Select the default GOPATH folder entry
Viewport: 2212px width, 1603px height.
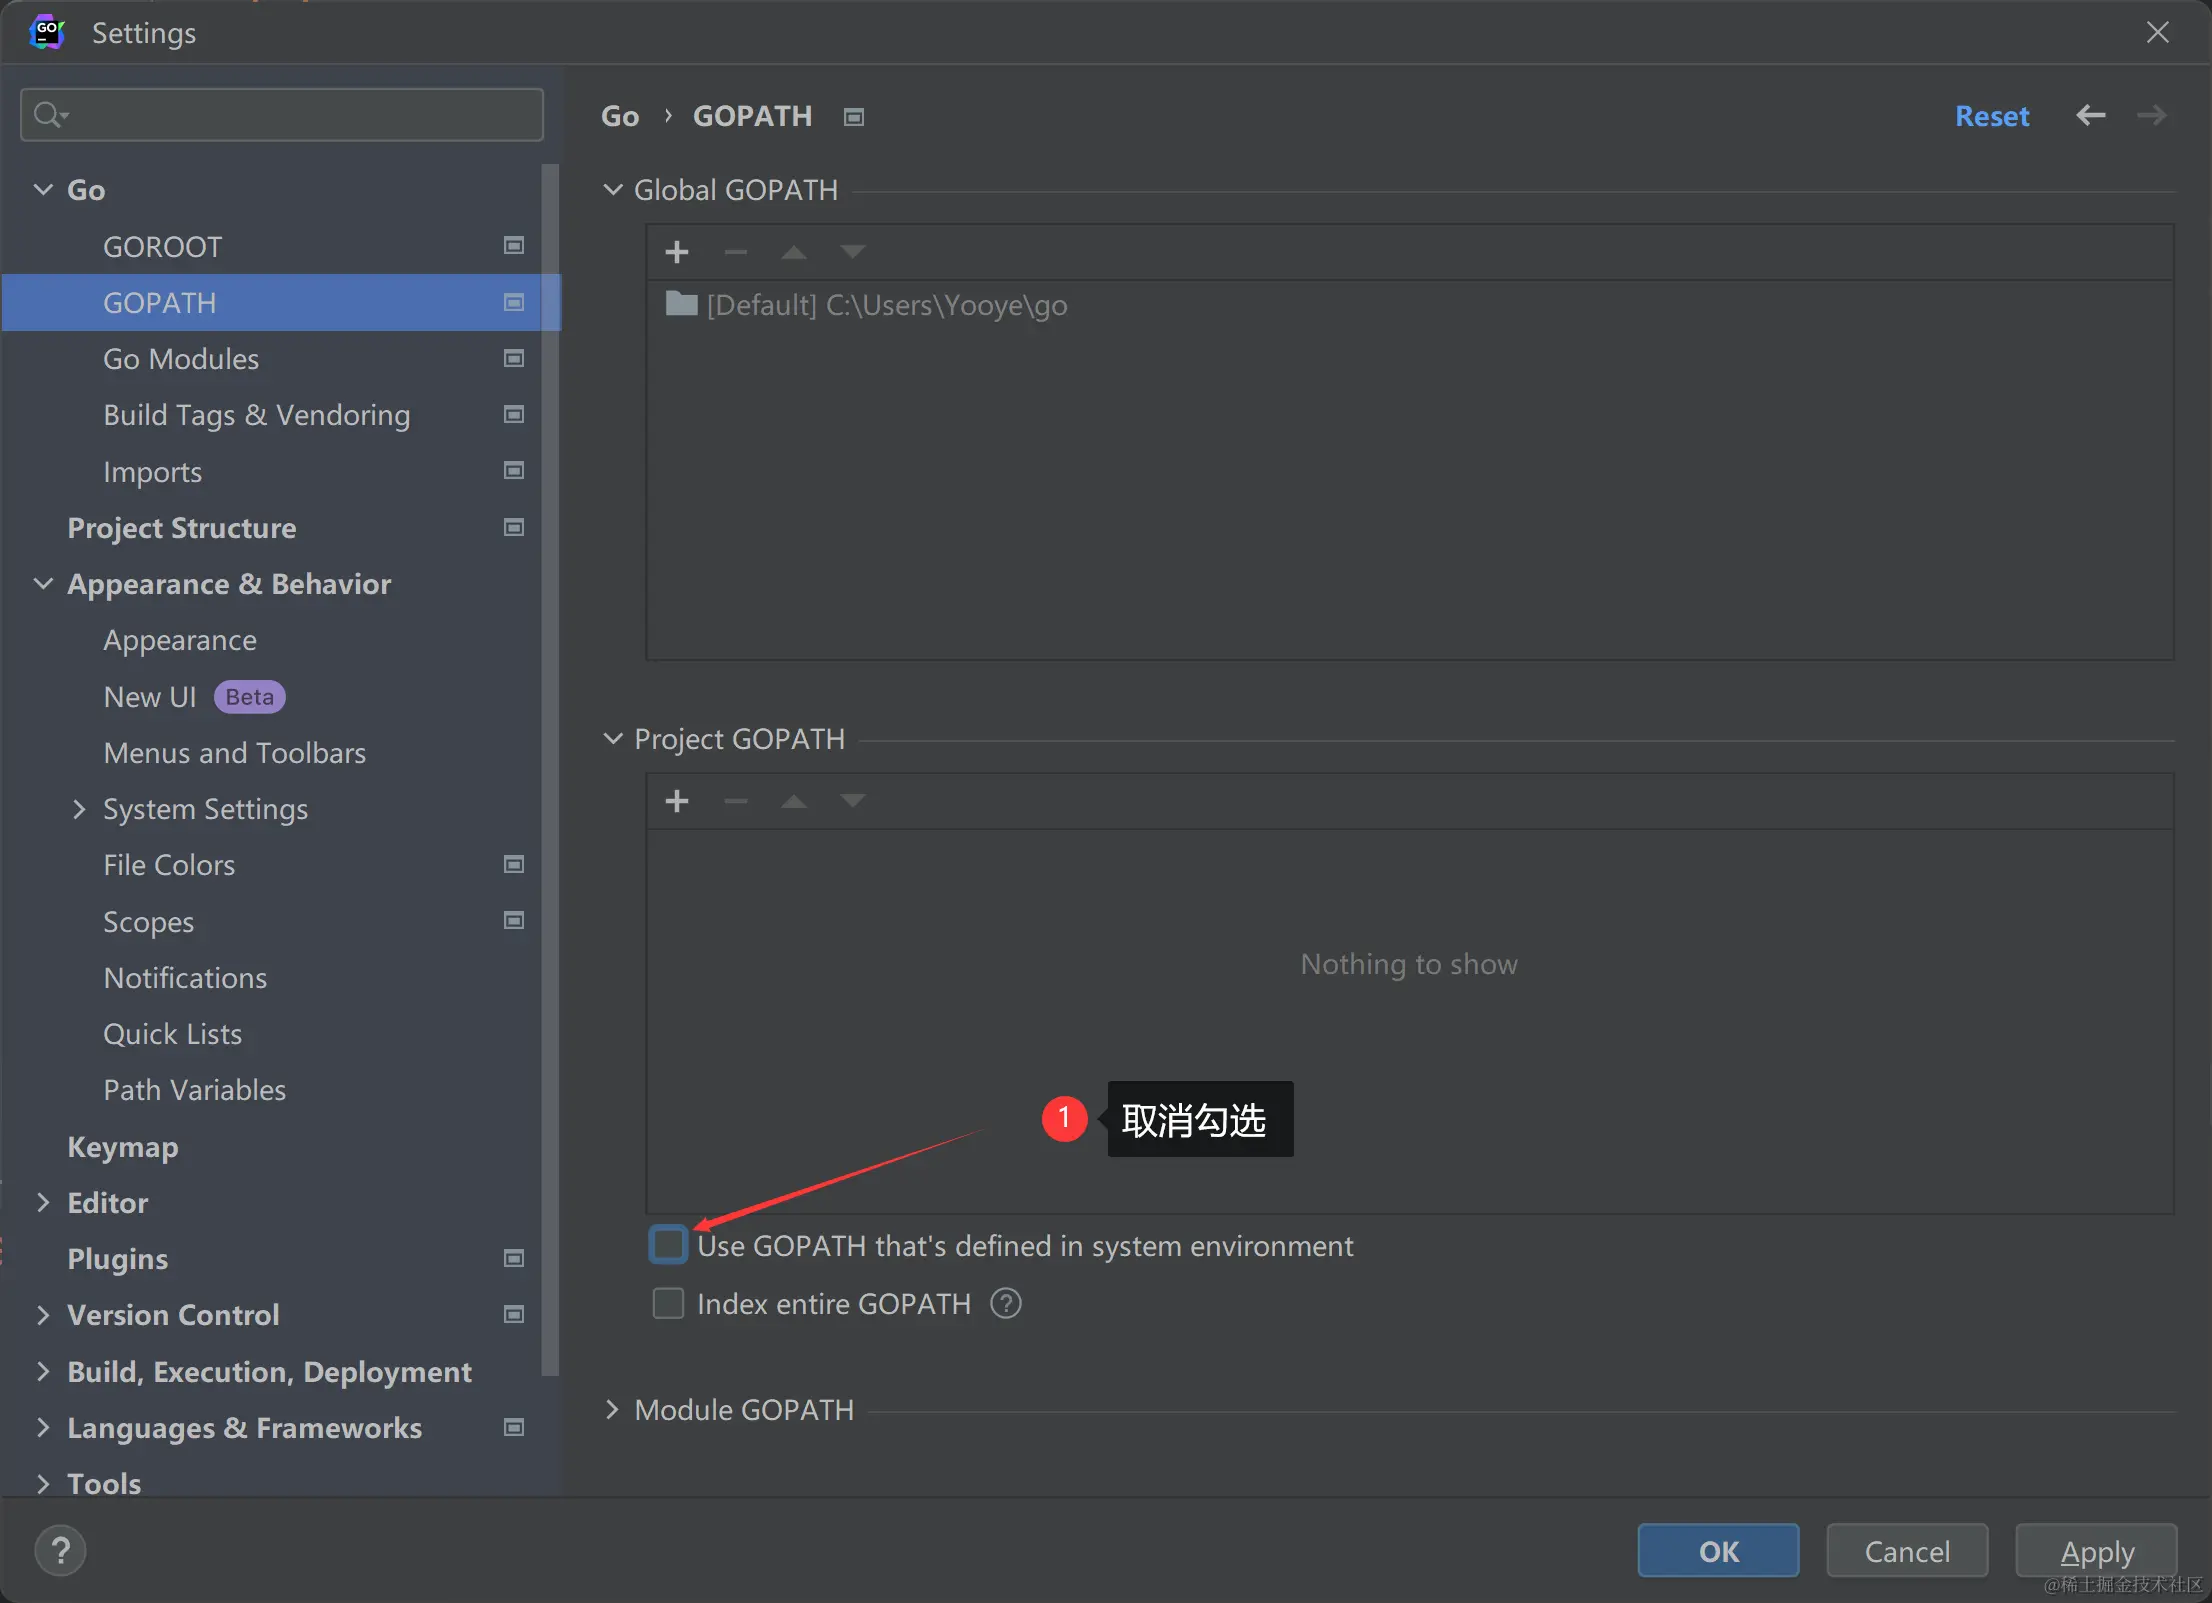885,305
